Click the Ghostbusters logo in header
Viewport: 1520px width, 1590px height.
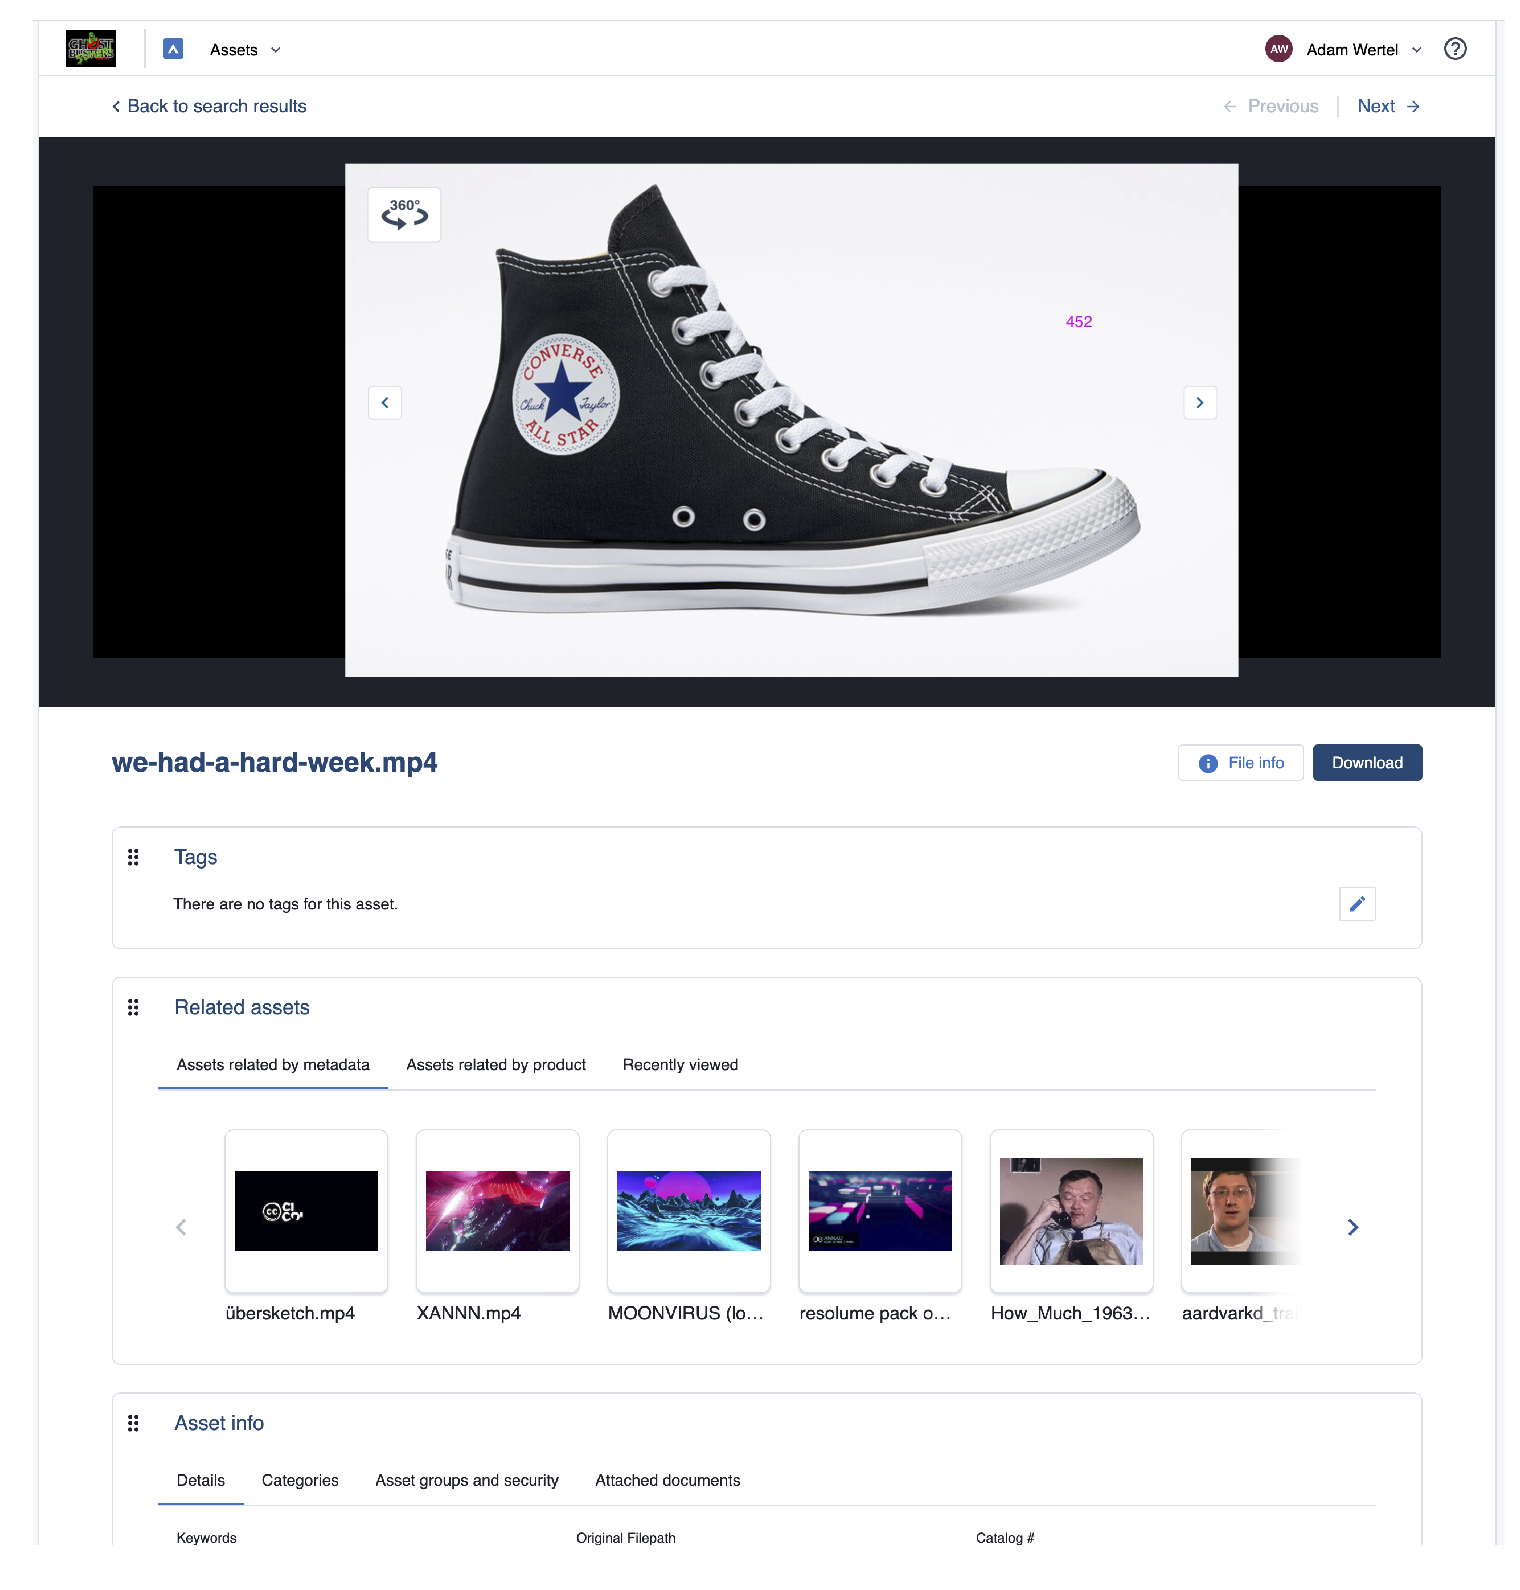[91, 49]
